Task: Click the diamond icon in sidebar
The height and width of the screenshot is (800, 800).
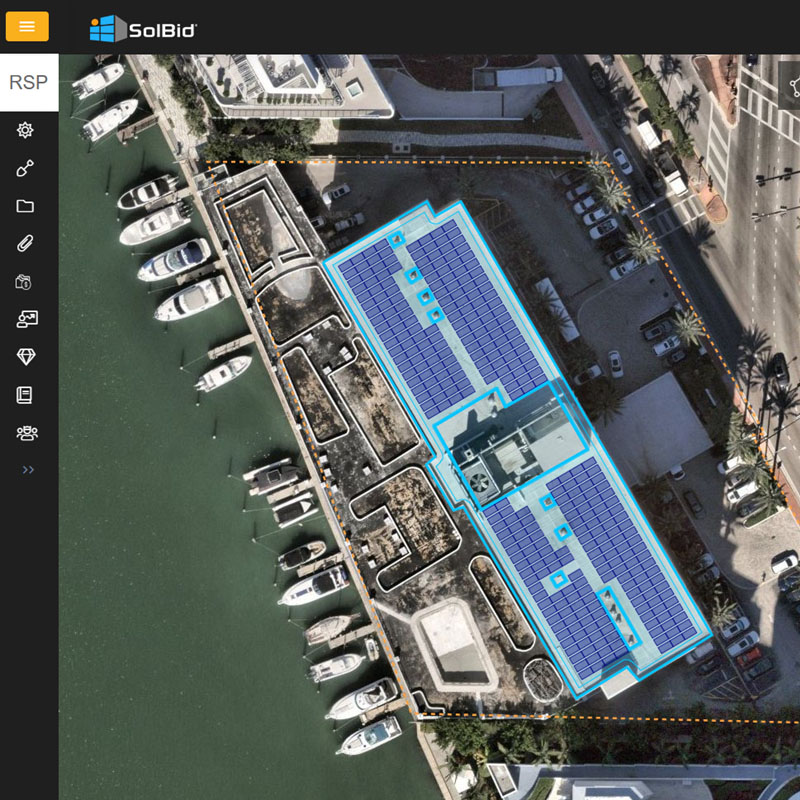Action: pyautogui.click(x=26, y=357)
